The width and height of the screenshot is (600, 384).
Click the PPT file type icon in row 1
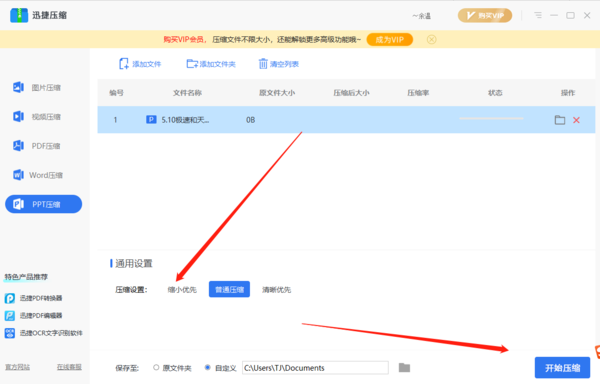point(151,120)
